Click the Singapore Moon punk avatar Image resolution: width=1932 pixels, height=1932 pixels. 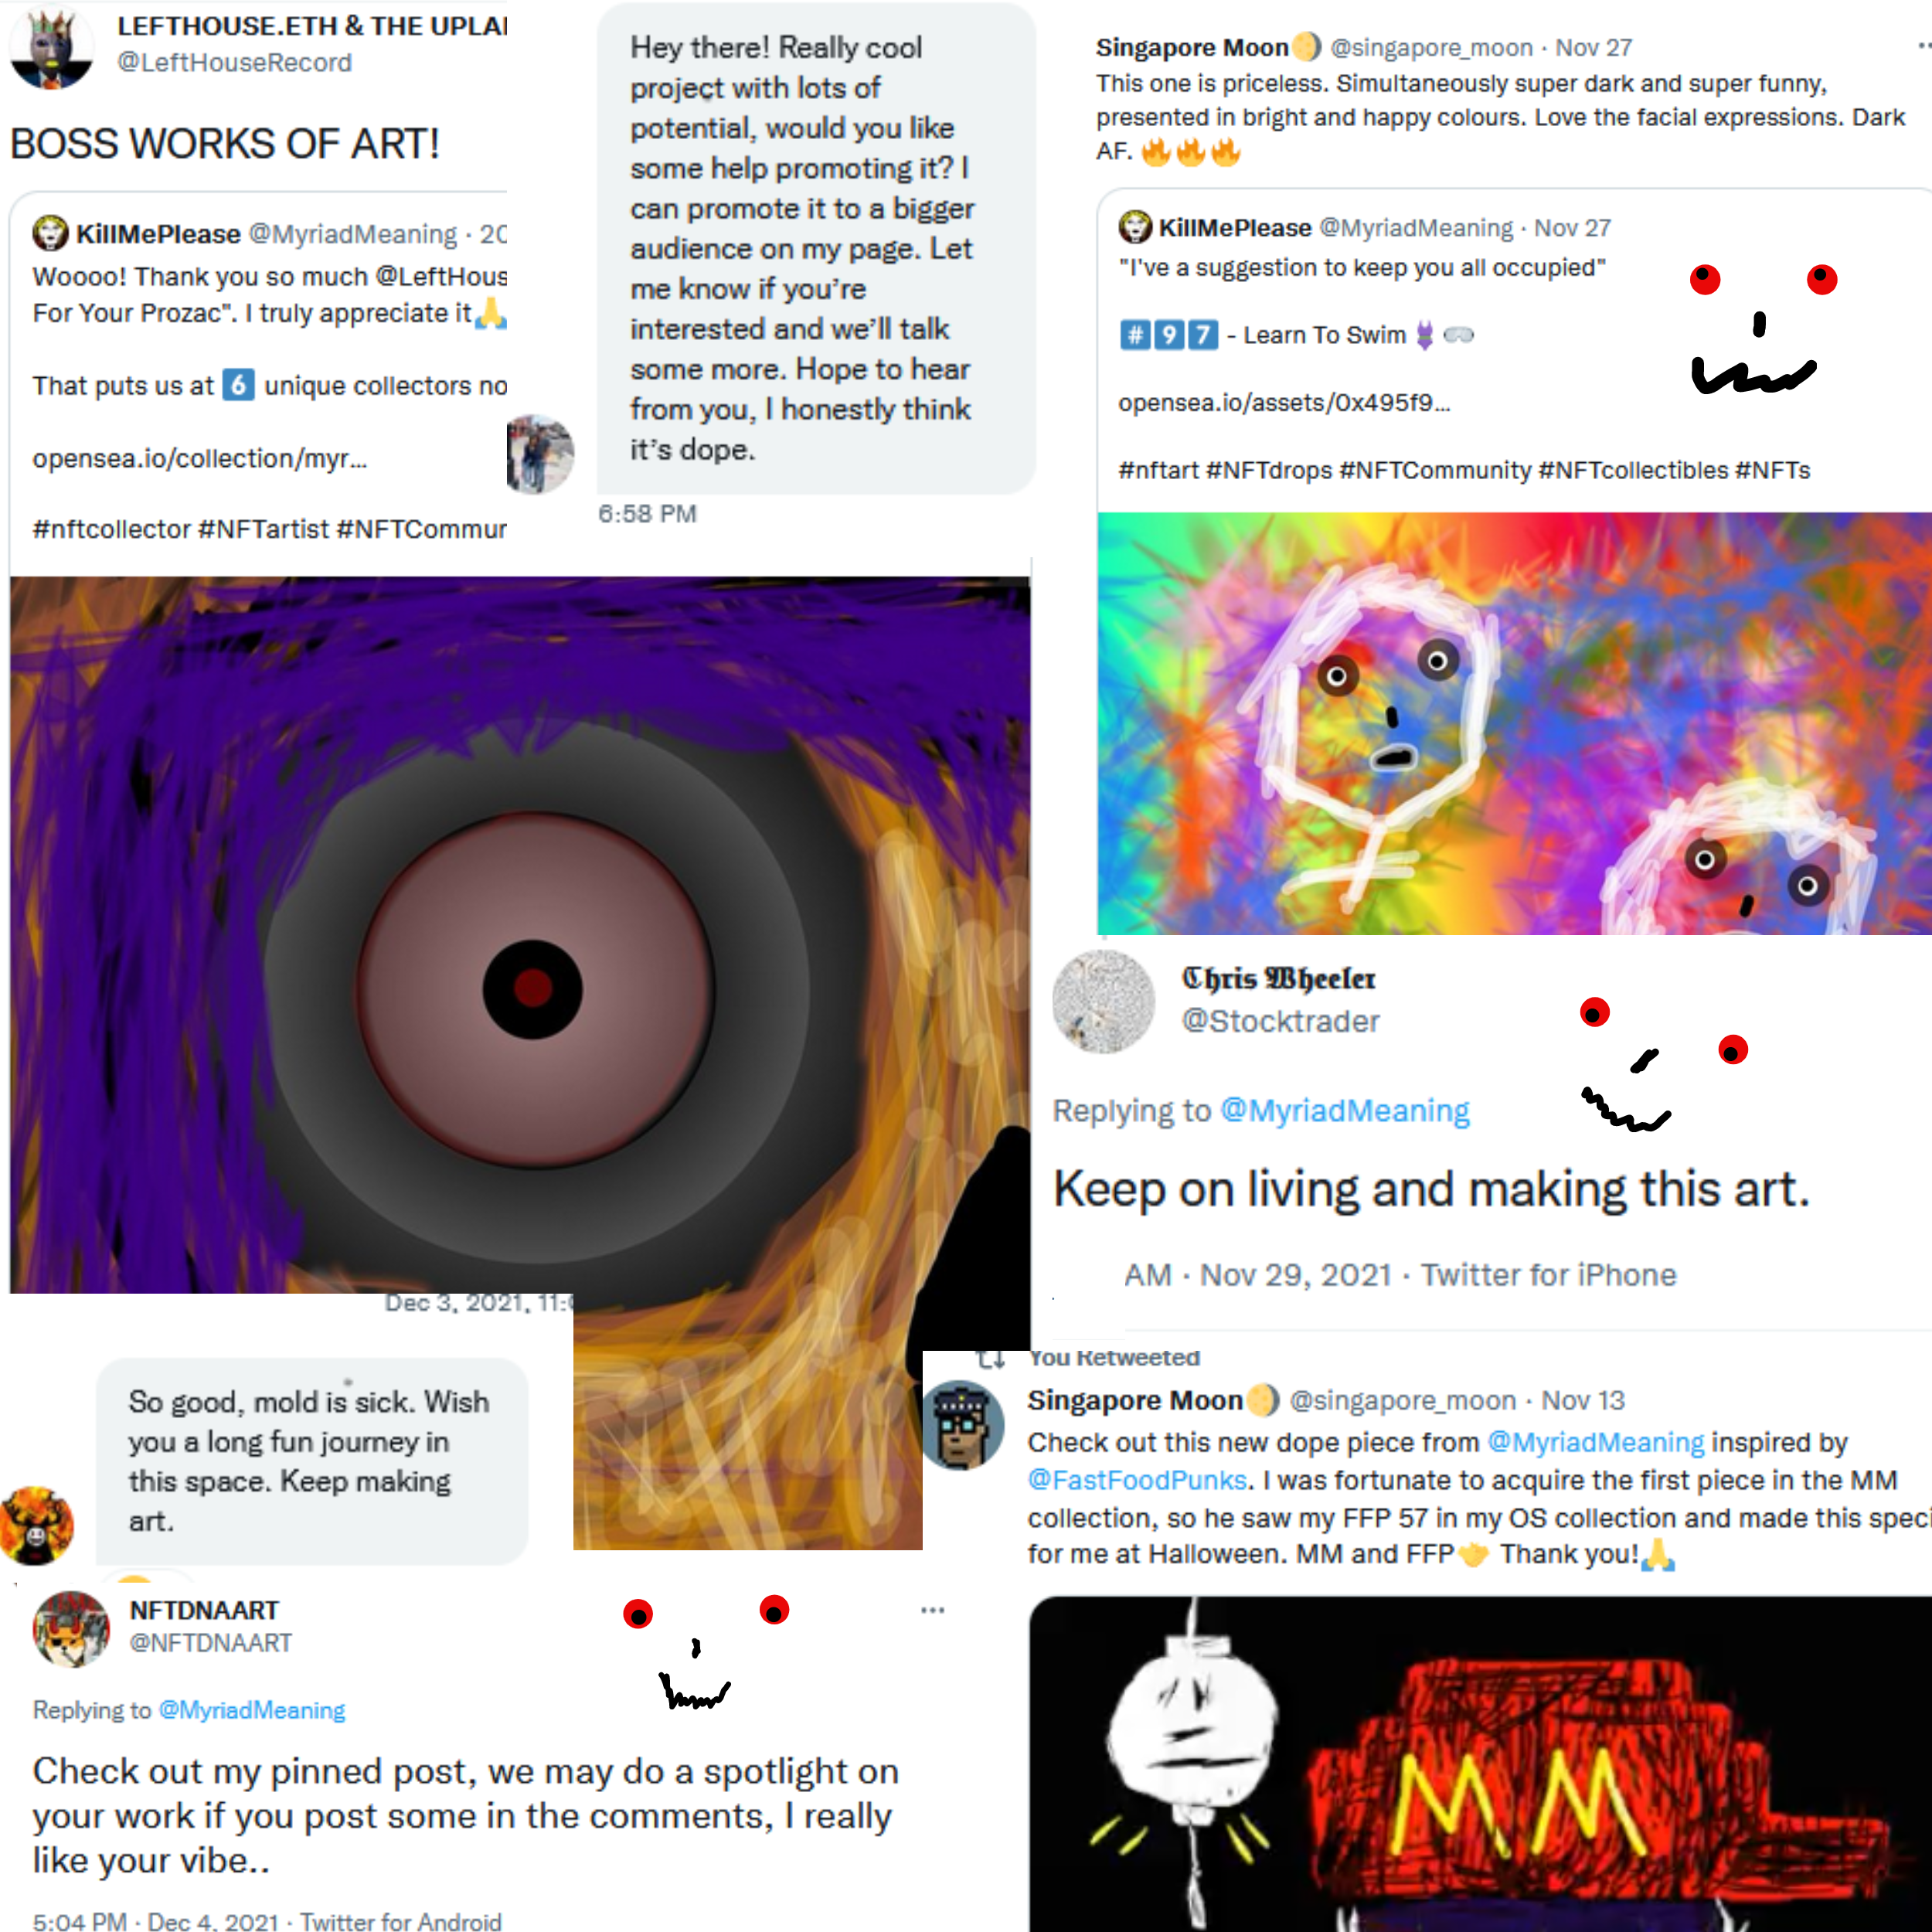tap(962, 1425)
